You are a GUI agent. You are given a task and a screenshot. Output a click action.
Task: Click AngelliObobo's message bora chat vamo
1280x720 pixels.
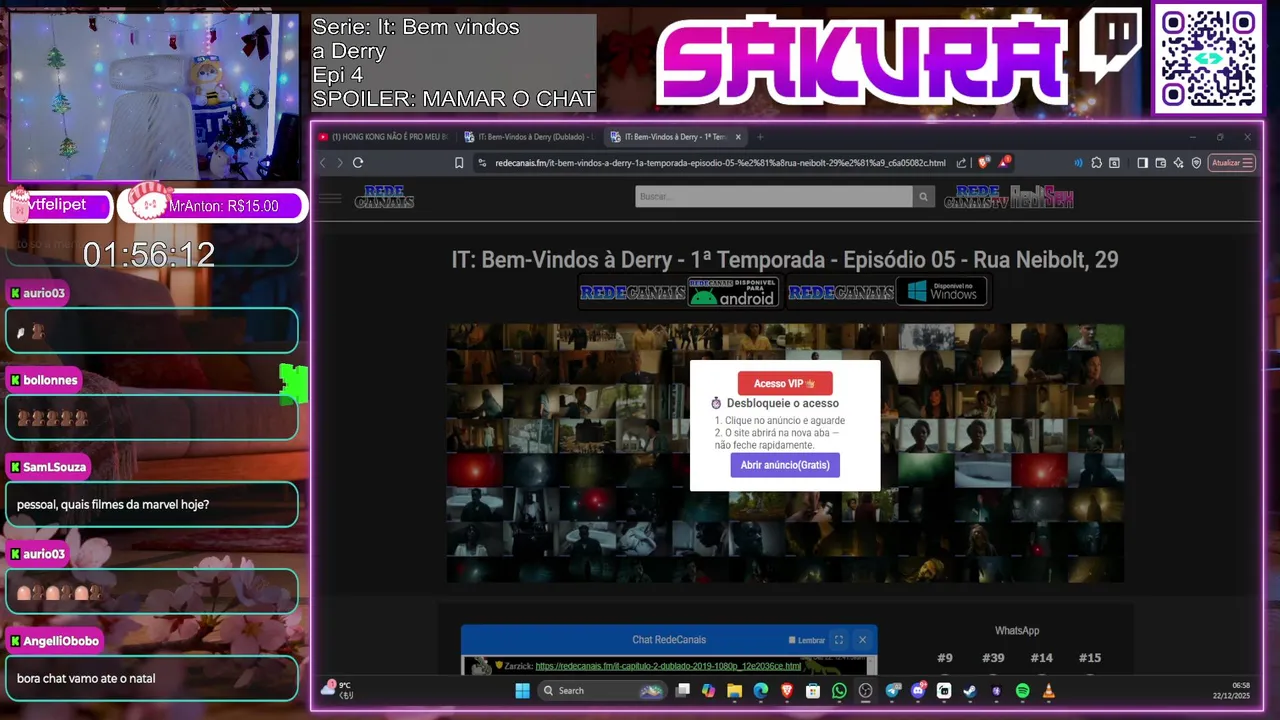86,679
